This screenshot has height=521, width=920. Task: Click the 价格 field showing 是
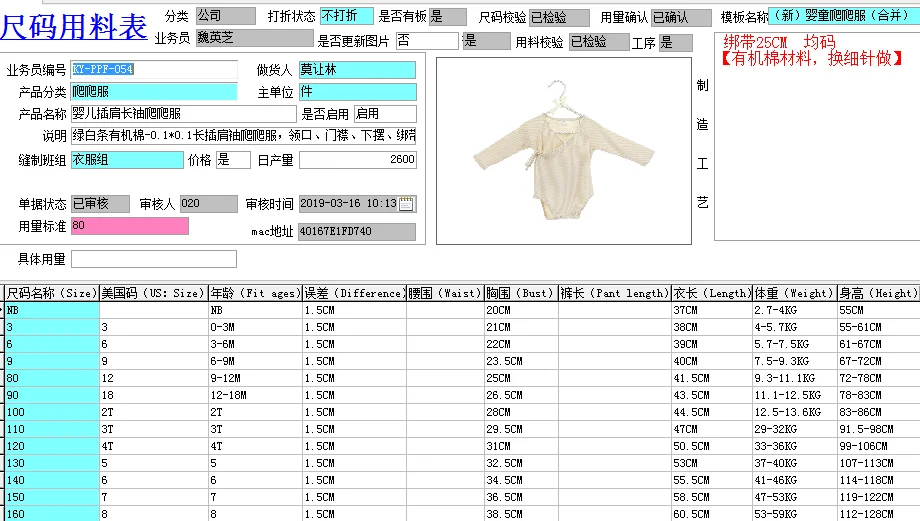point(233,160)
